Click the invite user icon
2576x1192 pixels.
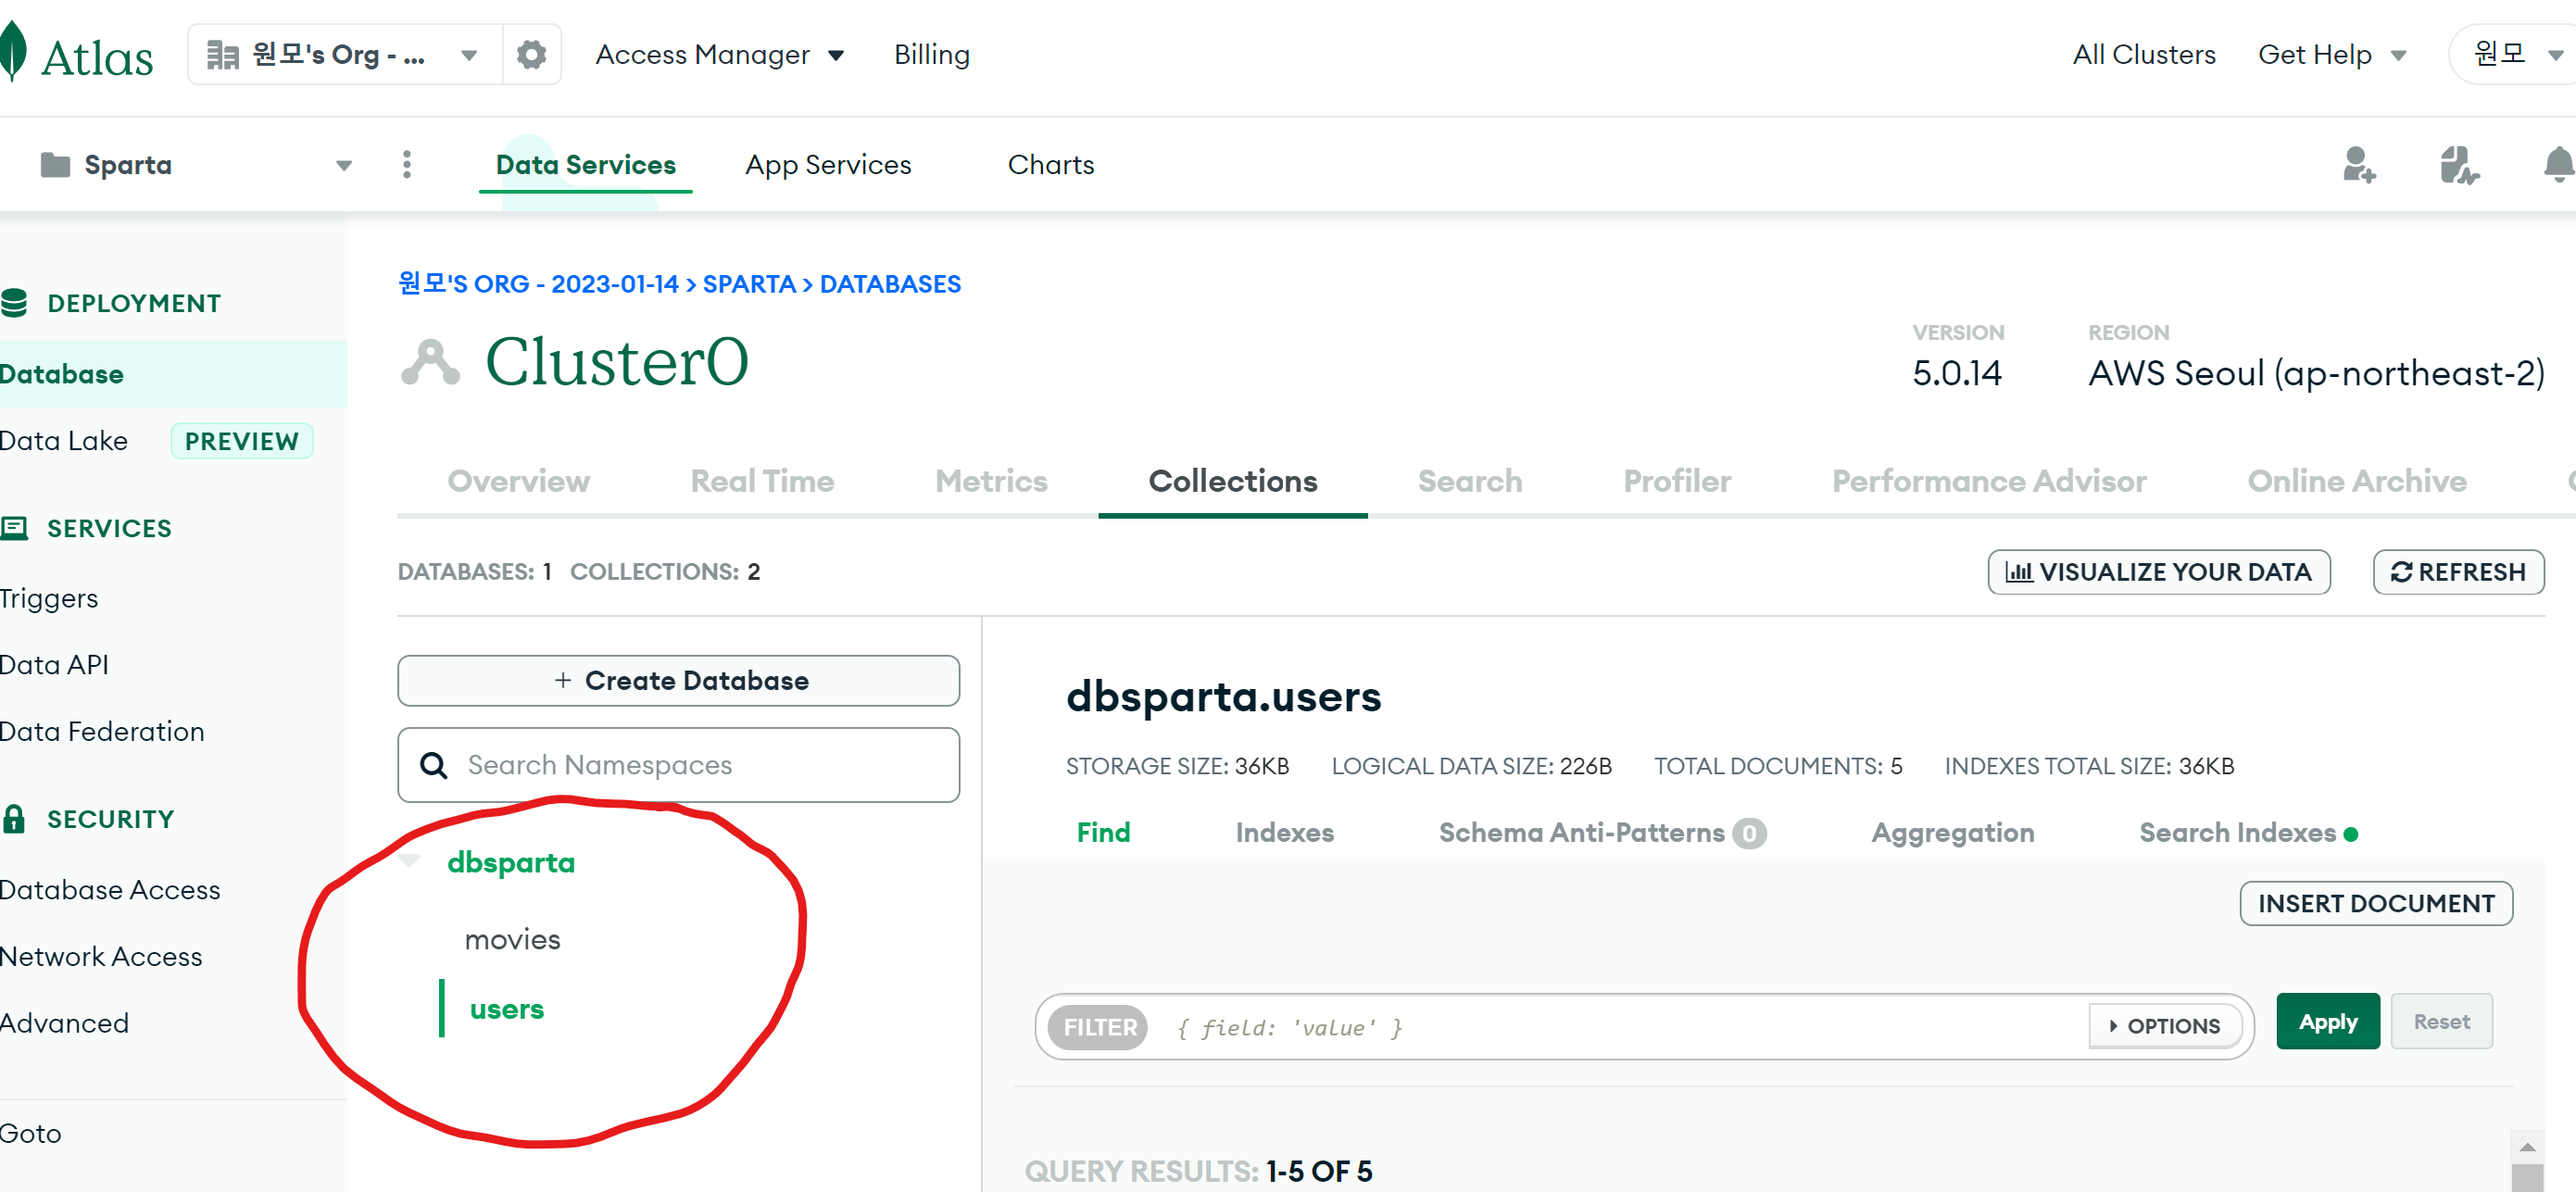[2358, 165]
